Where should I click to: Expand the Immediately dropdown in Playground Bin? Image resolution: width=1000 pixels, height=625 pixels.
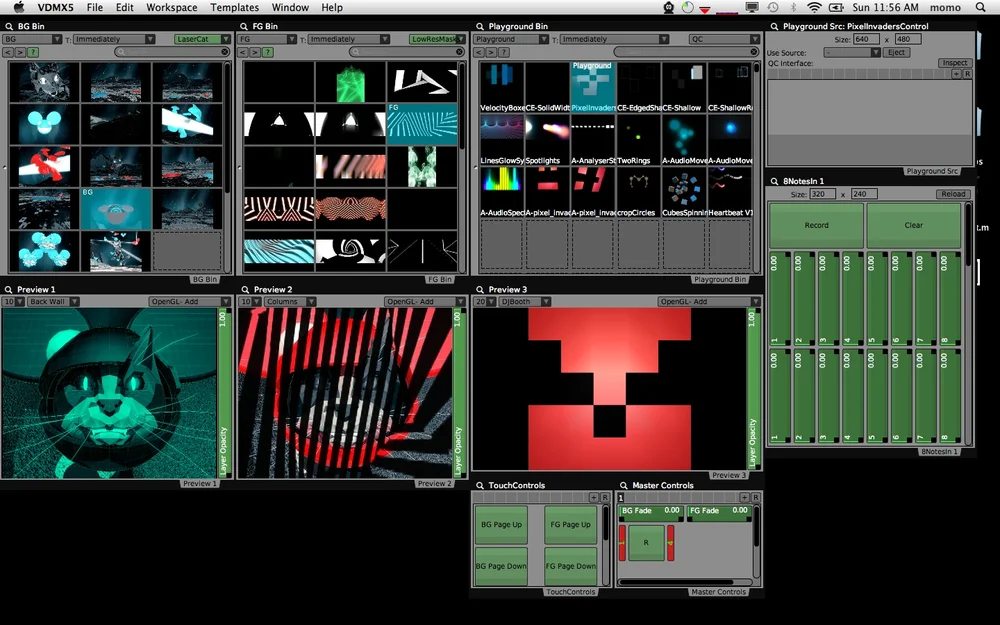tap(612, 39)
